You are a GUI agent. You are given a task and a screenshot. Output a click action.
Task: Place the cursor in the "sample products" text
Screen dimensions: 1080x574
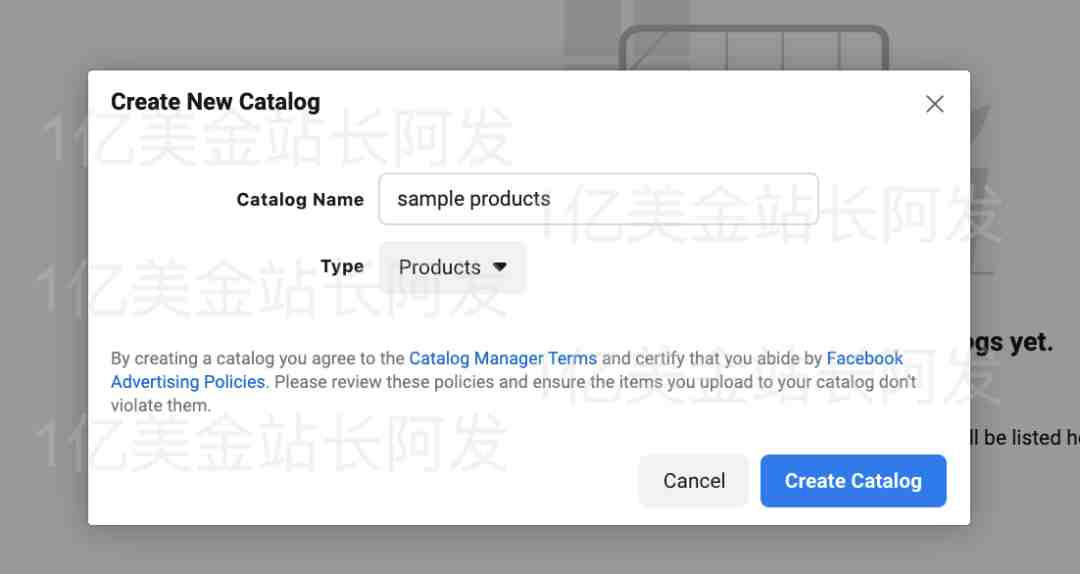pyautogui.click(x=474, y=198)
